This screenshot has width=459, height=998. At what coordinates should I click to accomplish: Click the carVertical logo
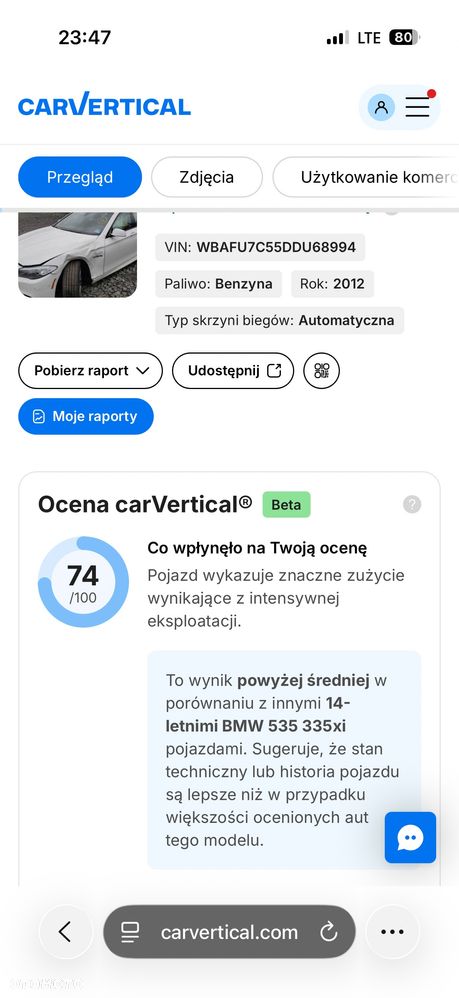point(104,106)
